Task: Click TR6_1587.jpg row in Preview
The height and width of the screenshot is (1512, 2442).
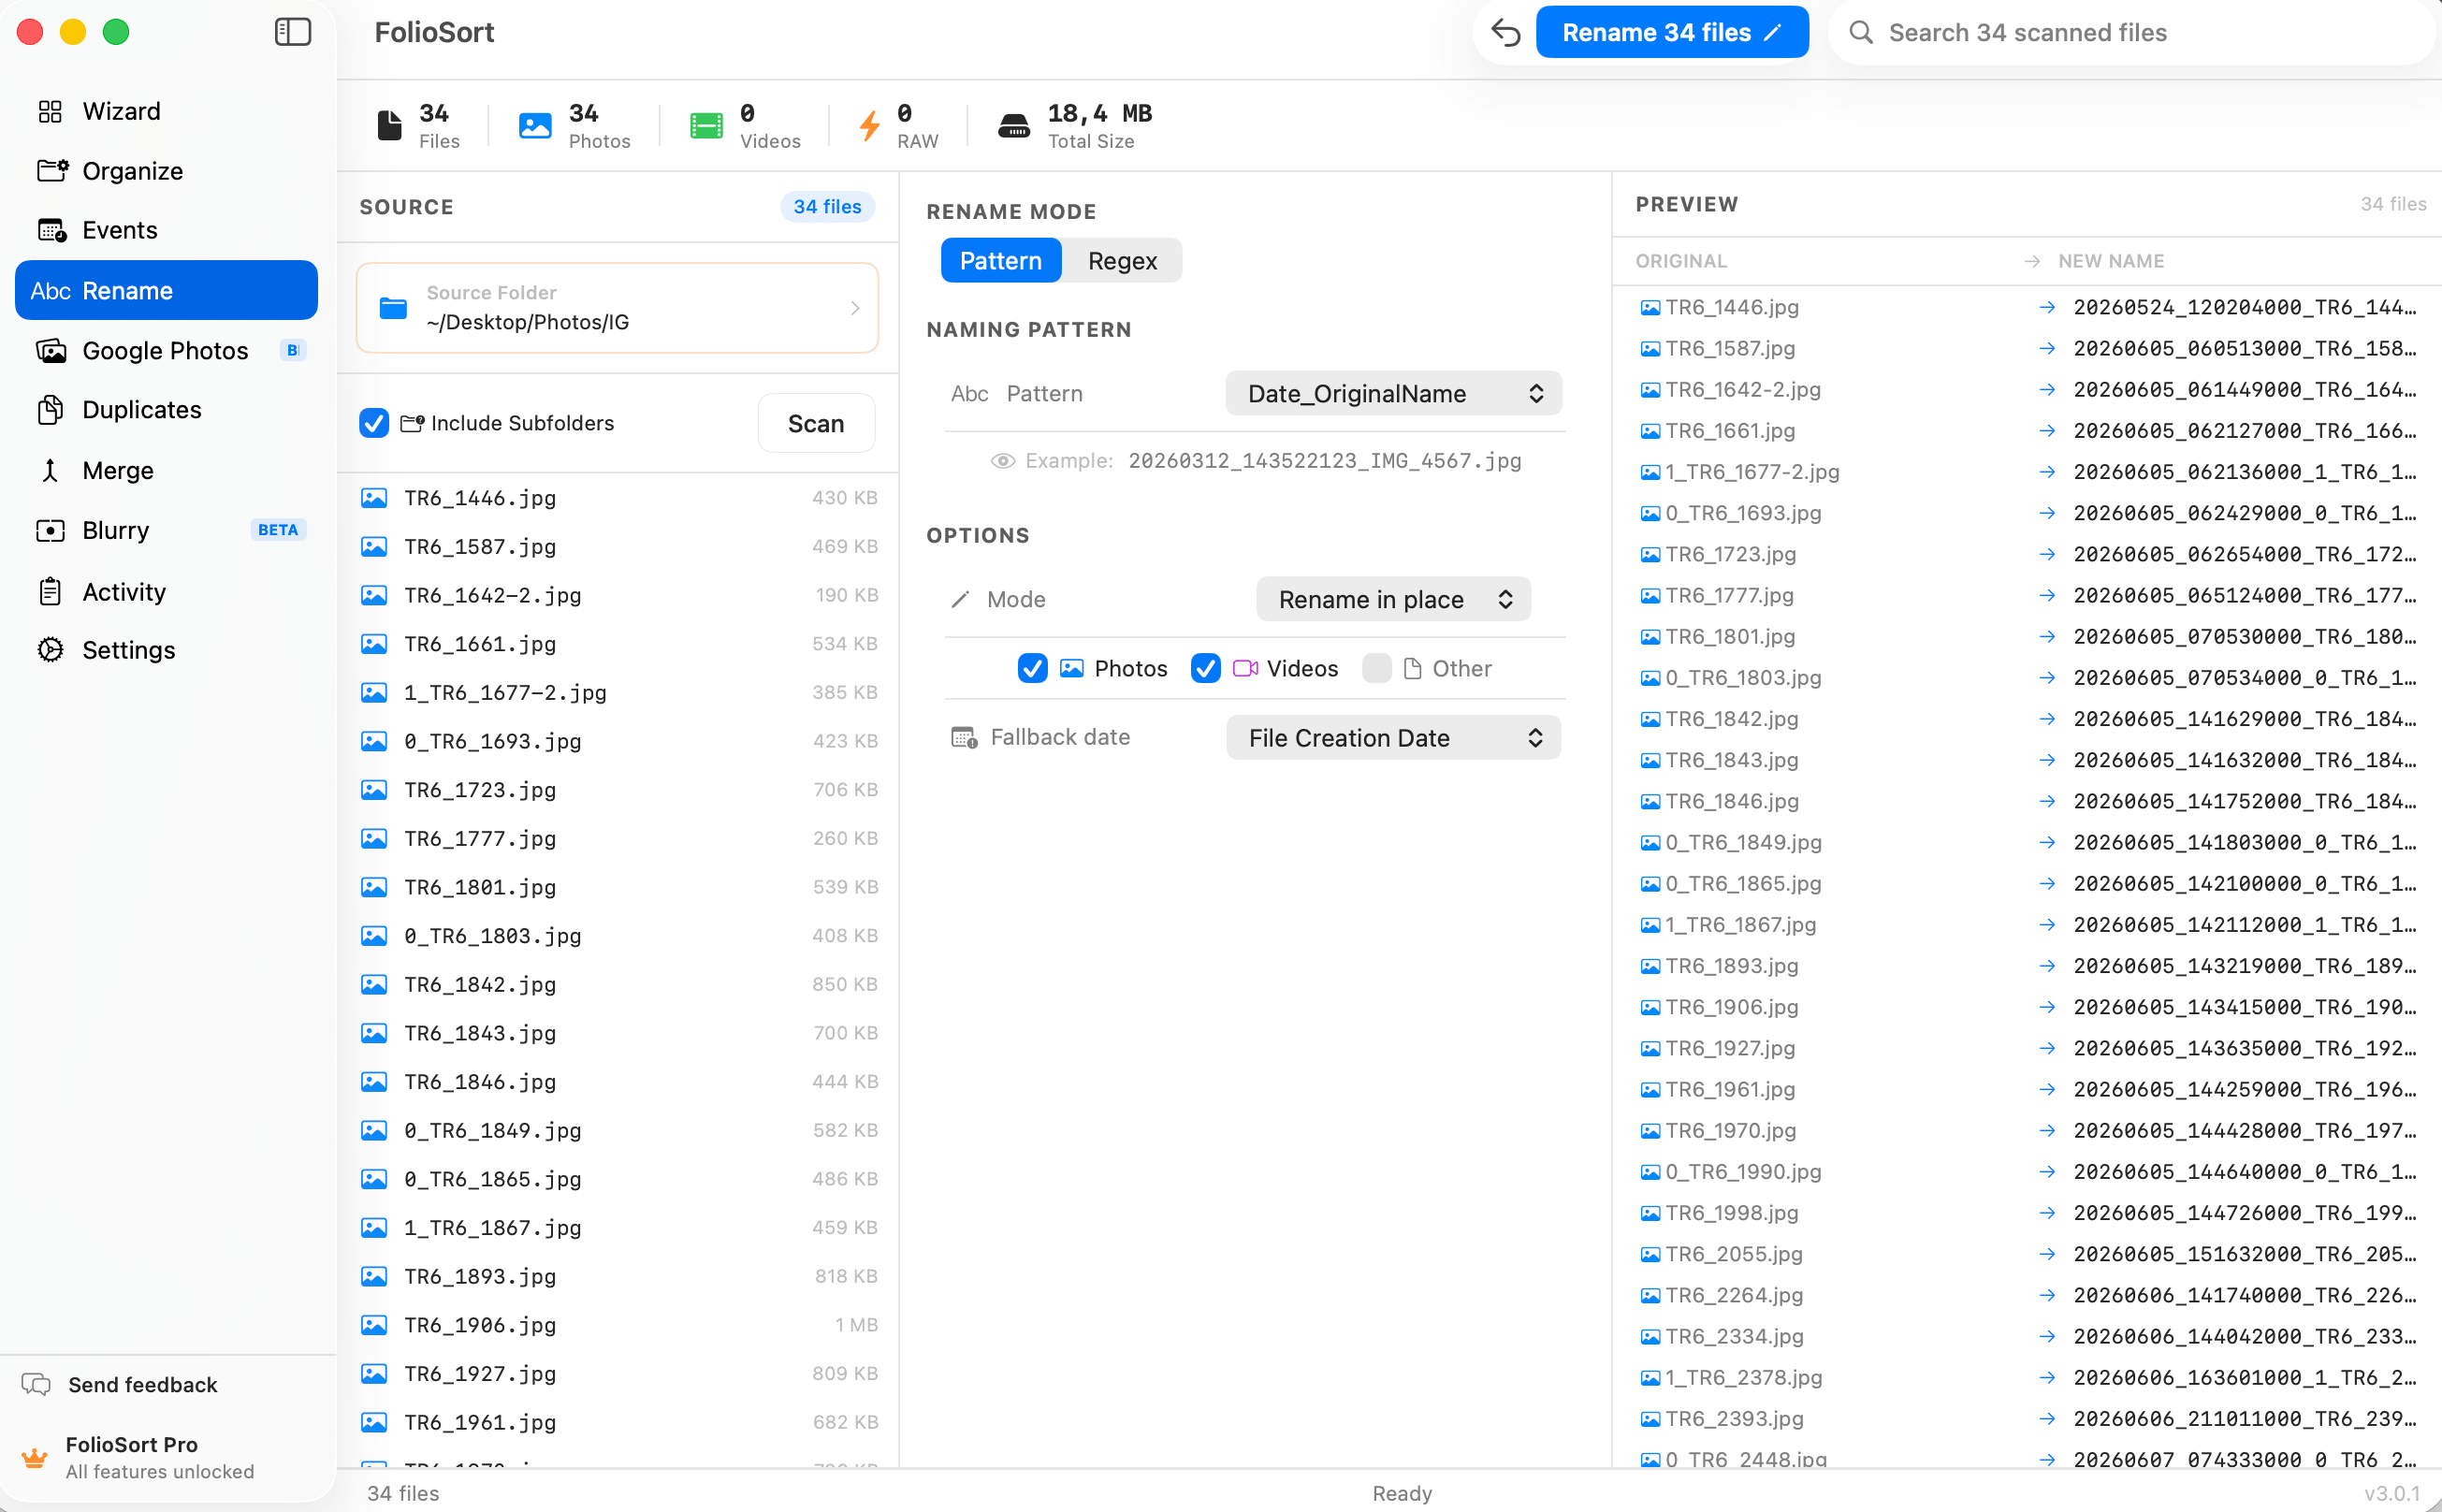Action: click(2027, 348)
